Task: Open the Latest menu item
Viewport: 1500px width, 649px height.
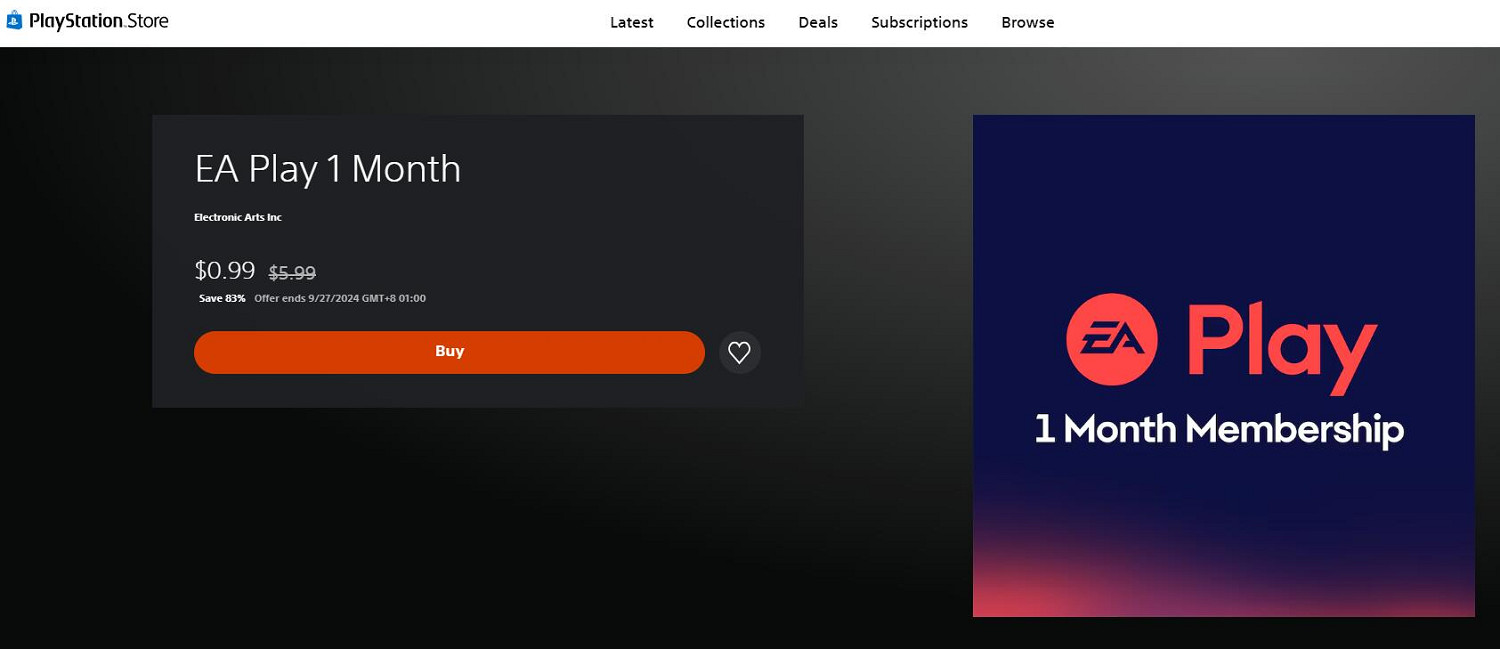Action: pos(631,22)
